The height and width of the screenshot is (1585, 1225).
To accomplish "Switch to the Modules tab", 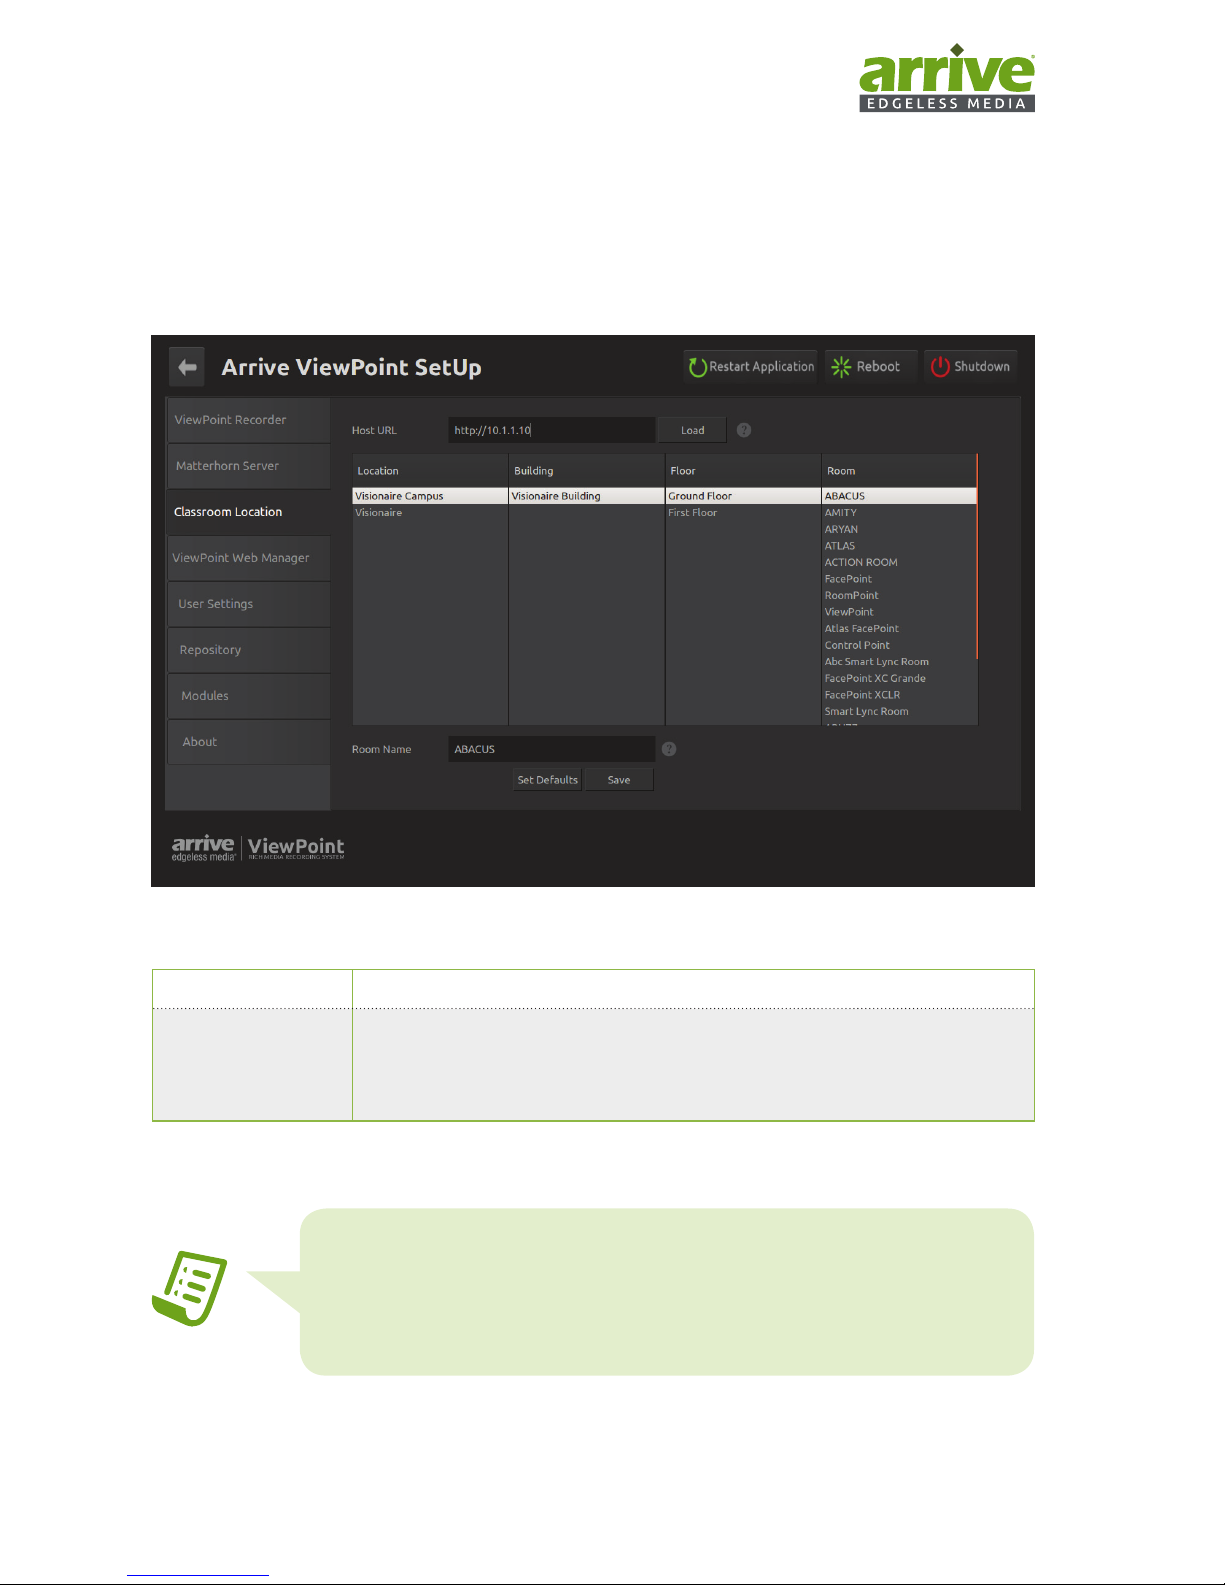I will click(x=248, y=696).
